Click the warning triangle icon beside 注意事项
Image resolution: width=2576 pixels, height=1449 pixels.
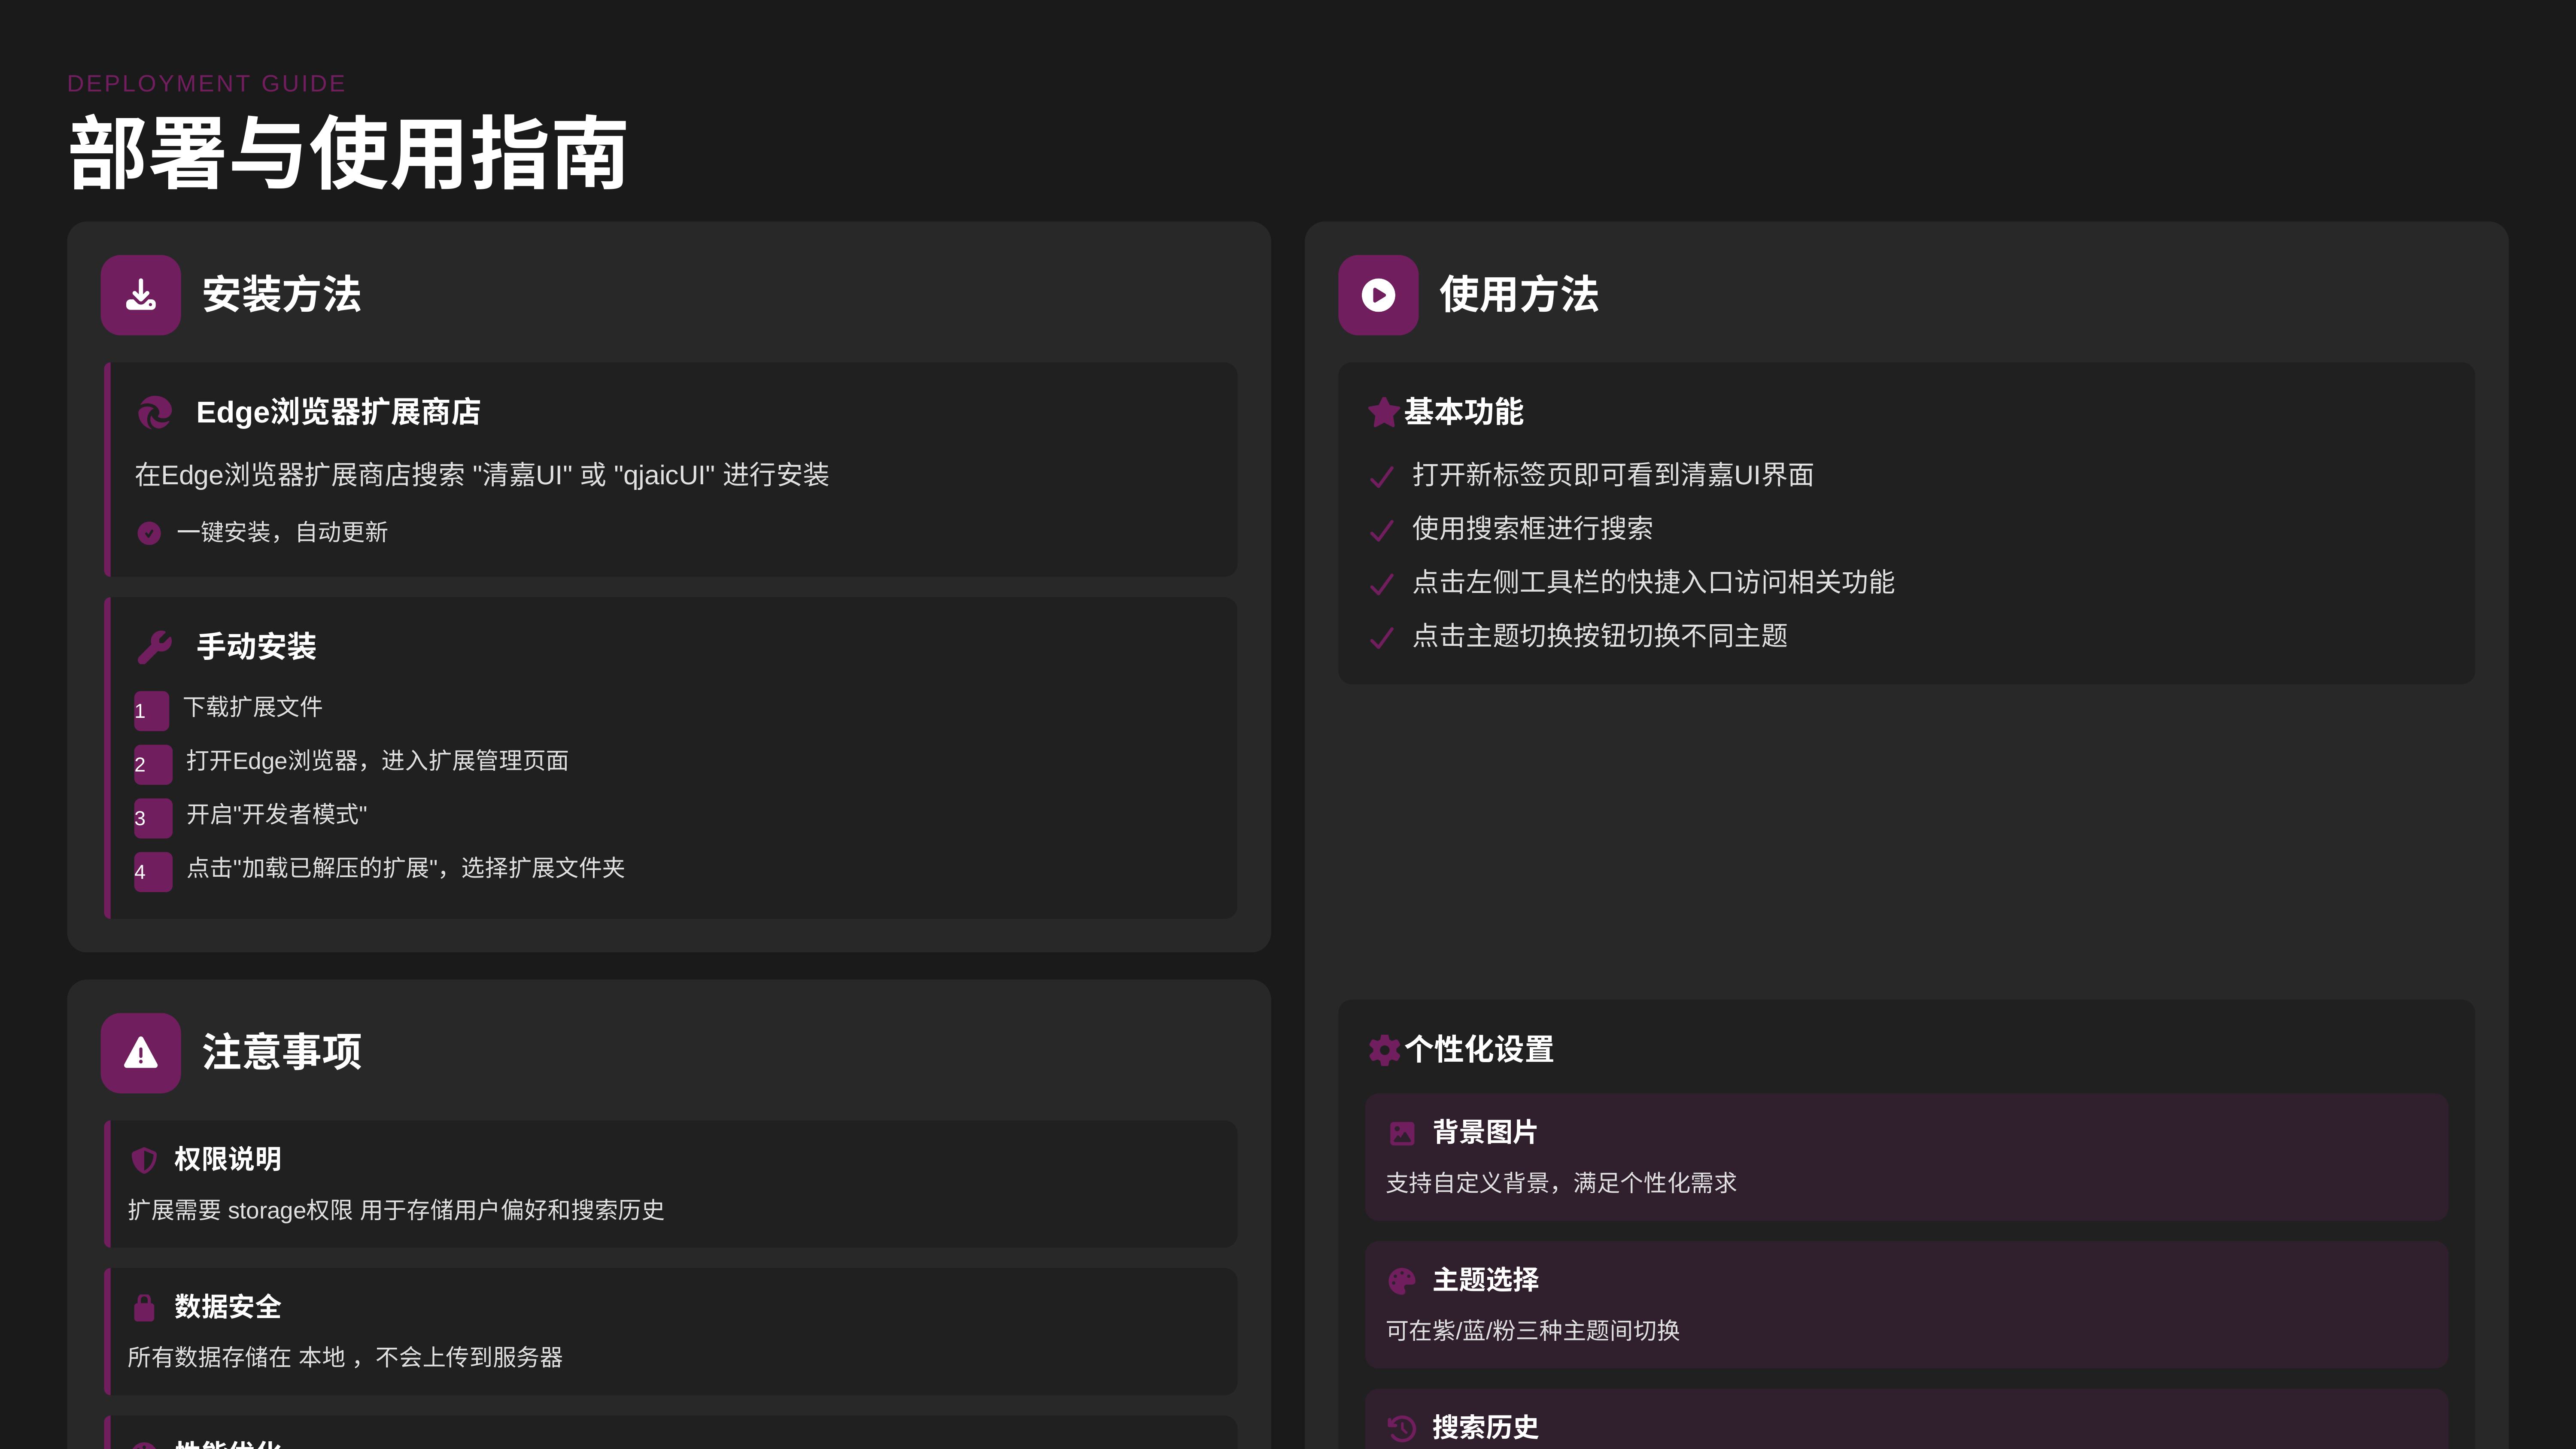point(140,1052)
